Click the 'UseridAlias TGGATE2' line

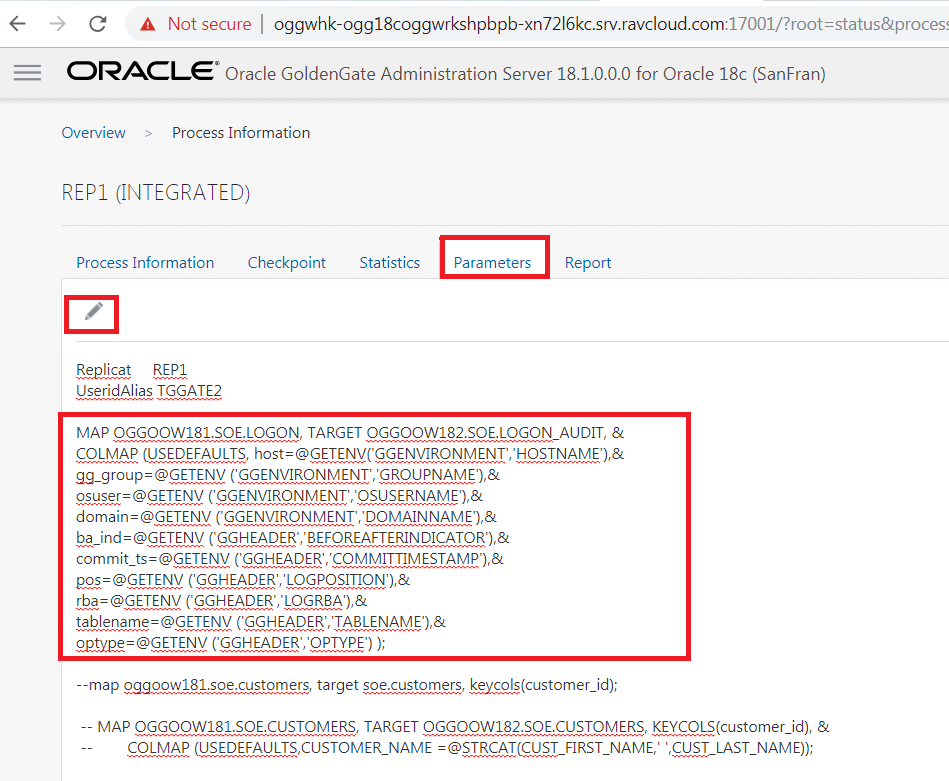coord(149,390)
